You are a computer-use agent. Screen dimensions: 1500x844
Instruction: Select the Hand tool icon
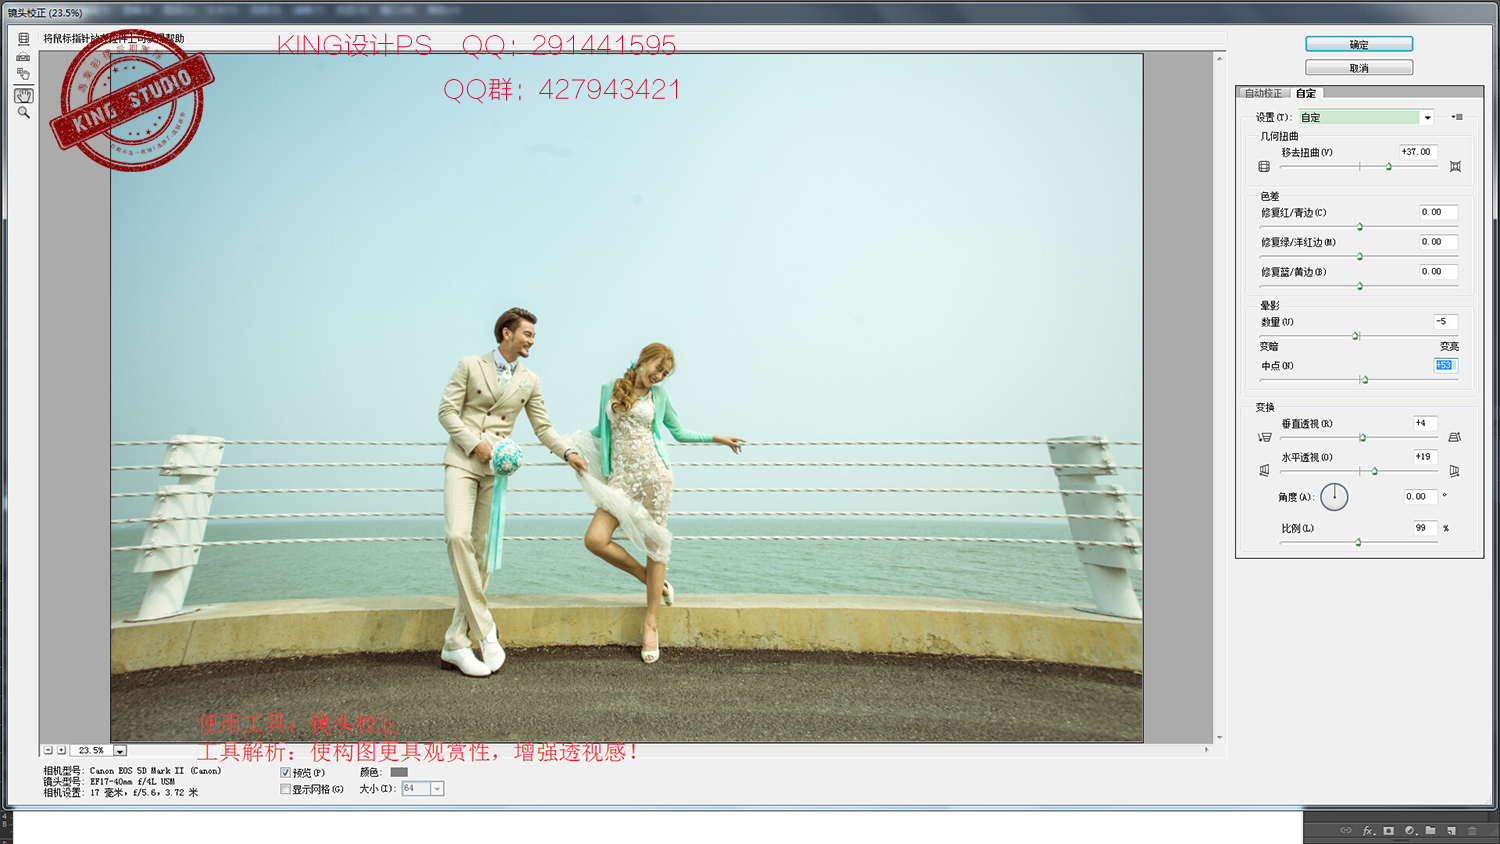23,95
